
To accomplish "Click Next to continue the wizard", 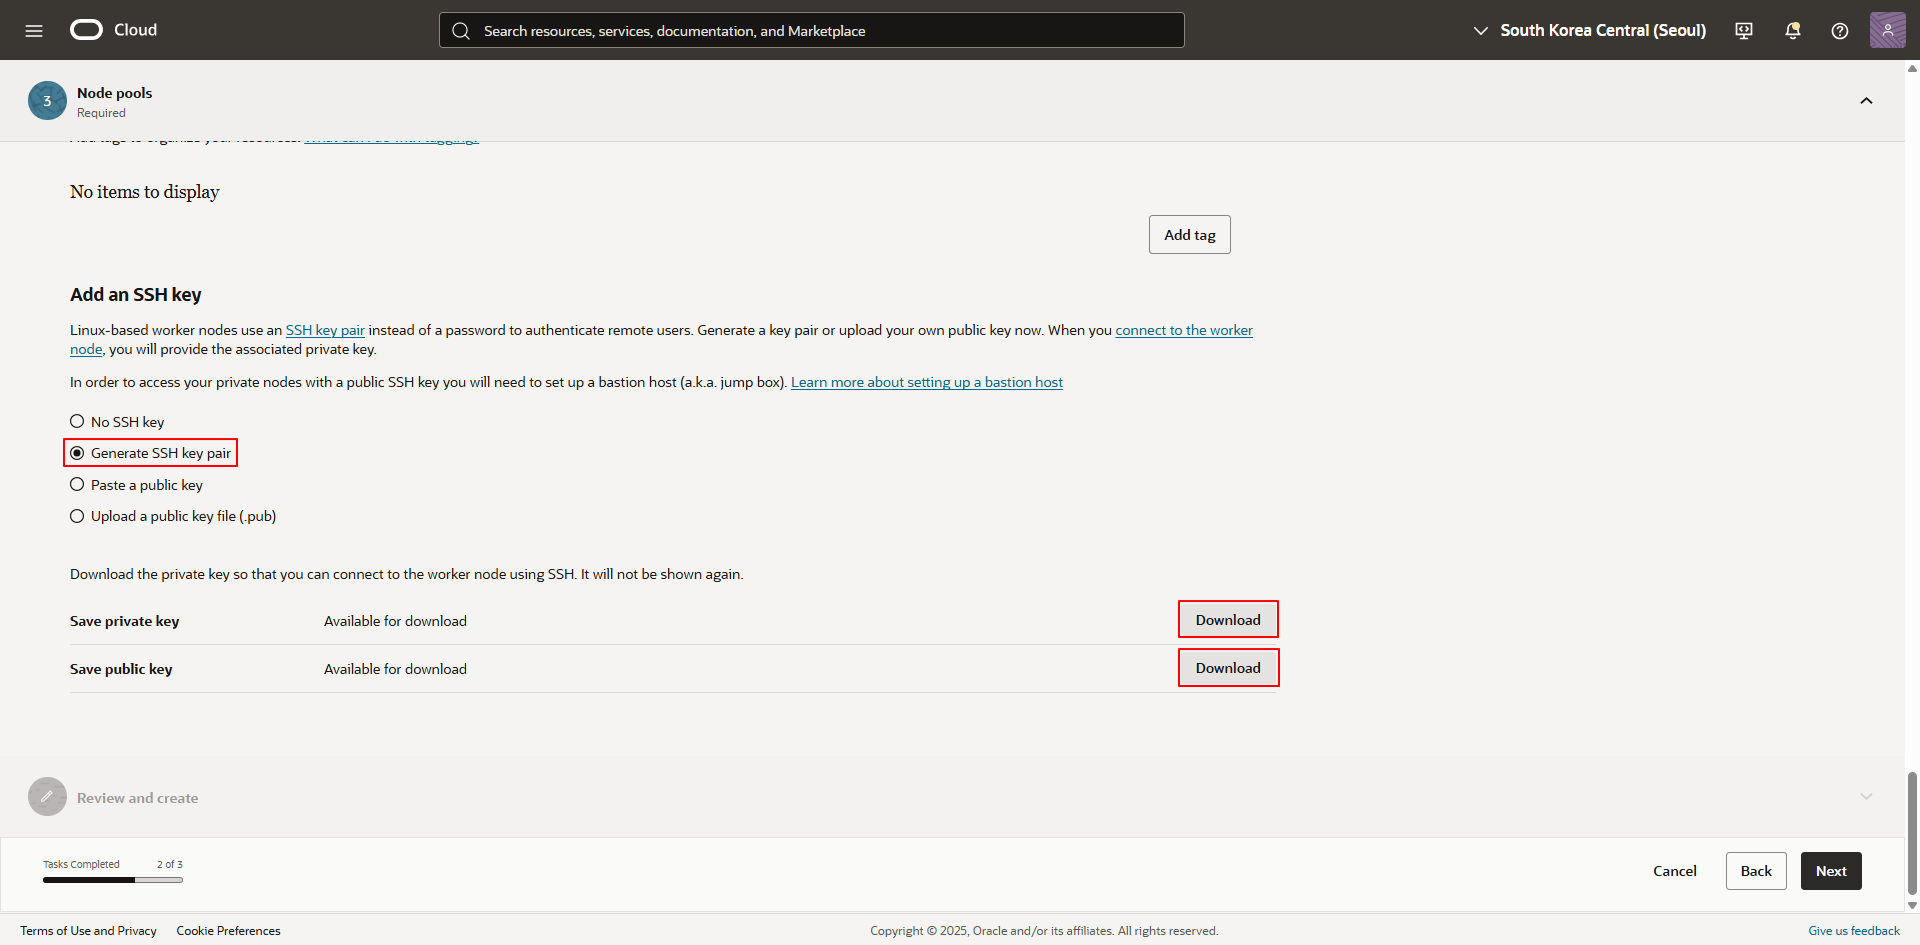I will pos(1830,871).
